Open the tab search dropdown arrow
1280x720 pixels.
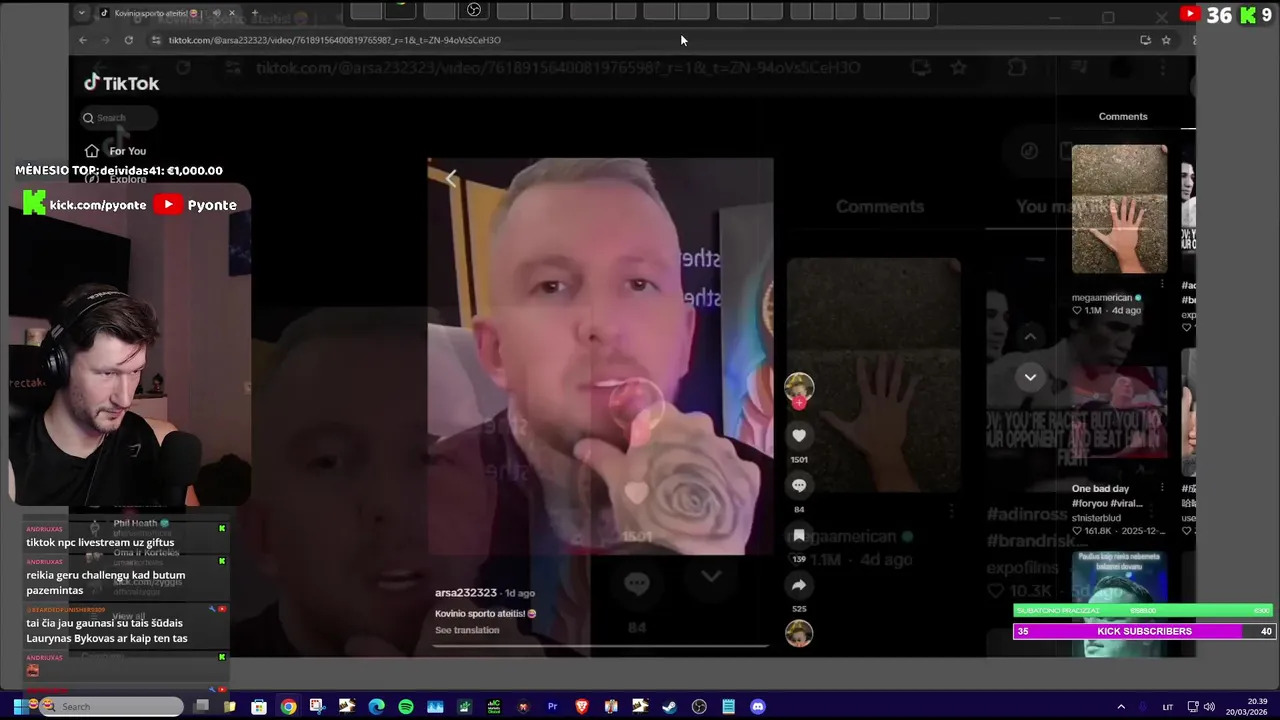82,13
